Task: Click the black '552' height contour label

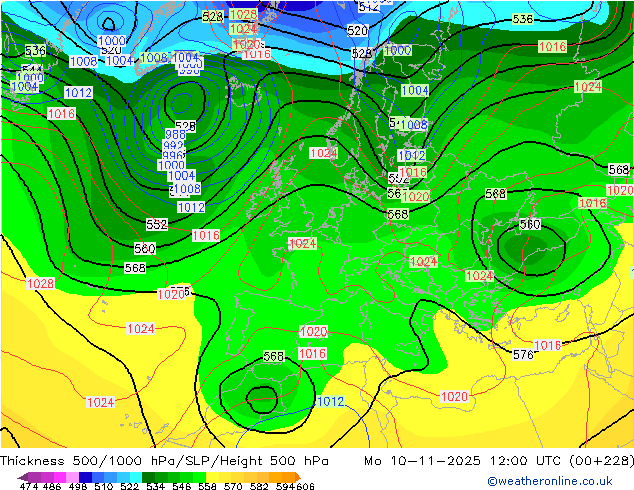Action: pos(157,224)
